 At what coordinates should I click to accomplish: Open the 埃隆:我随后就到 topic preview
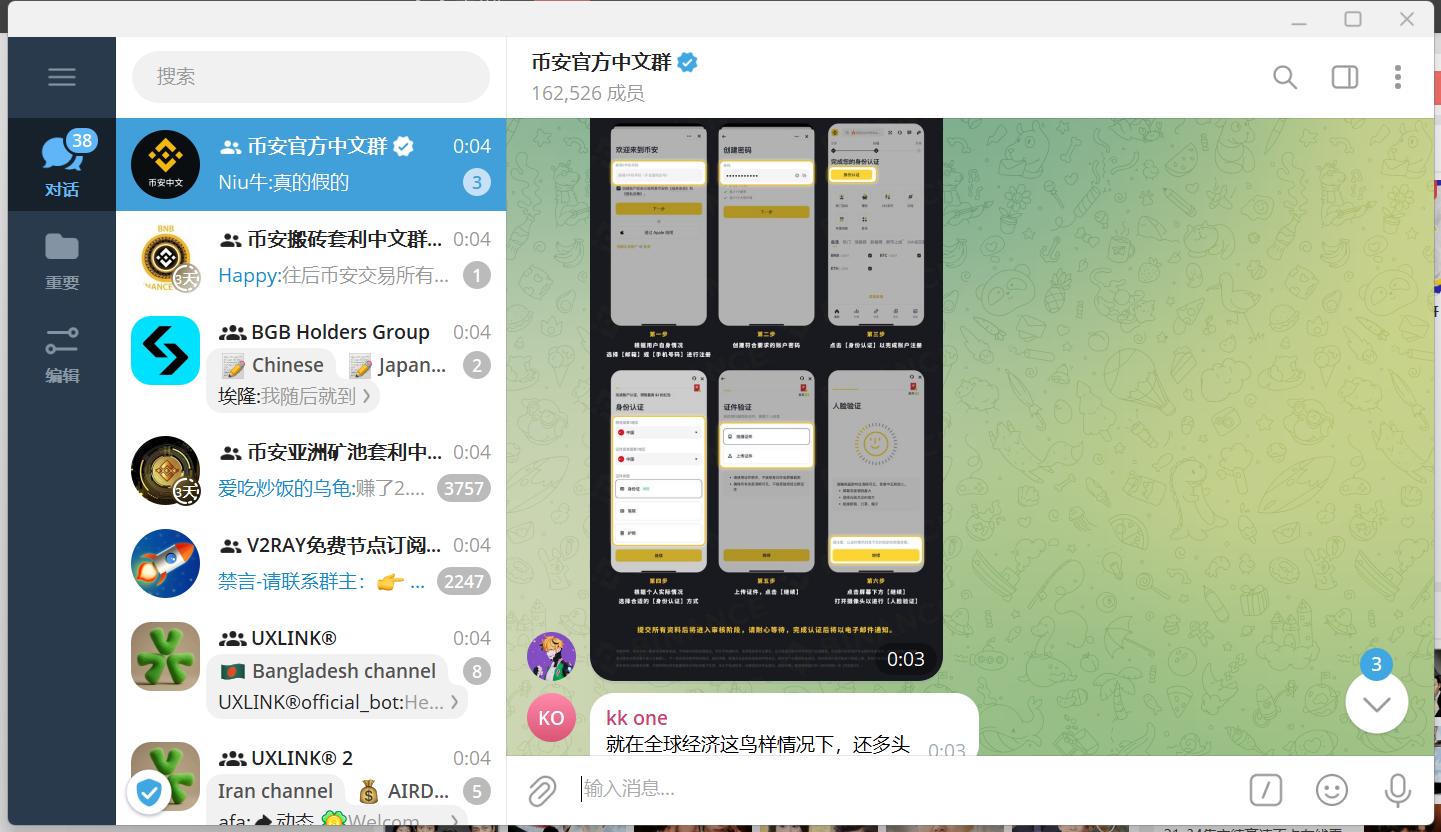click(x=294, y=396)
